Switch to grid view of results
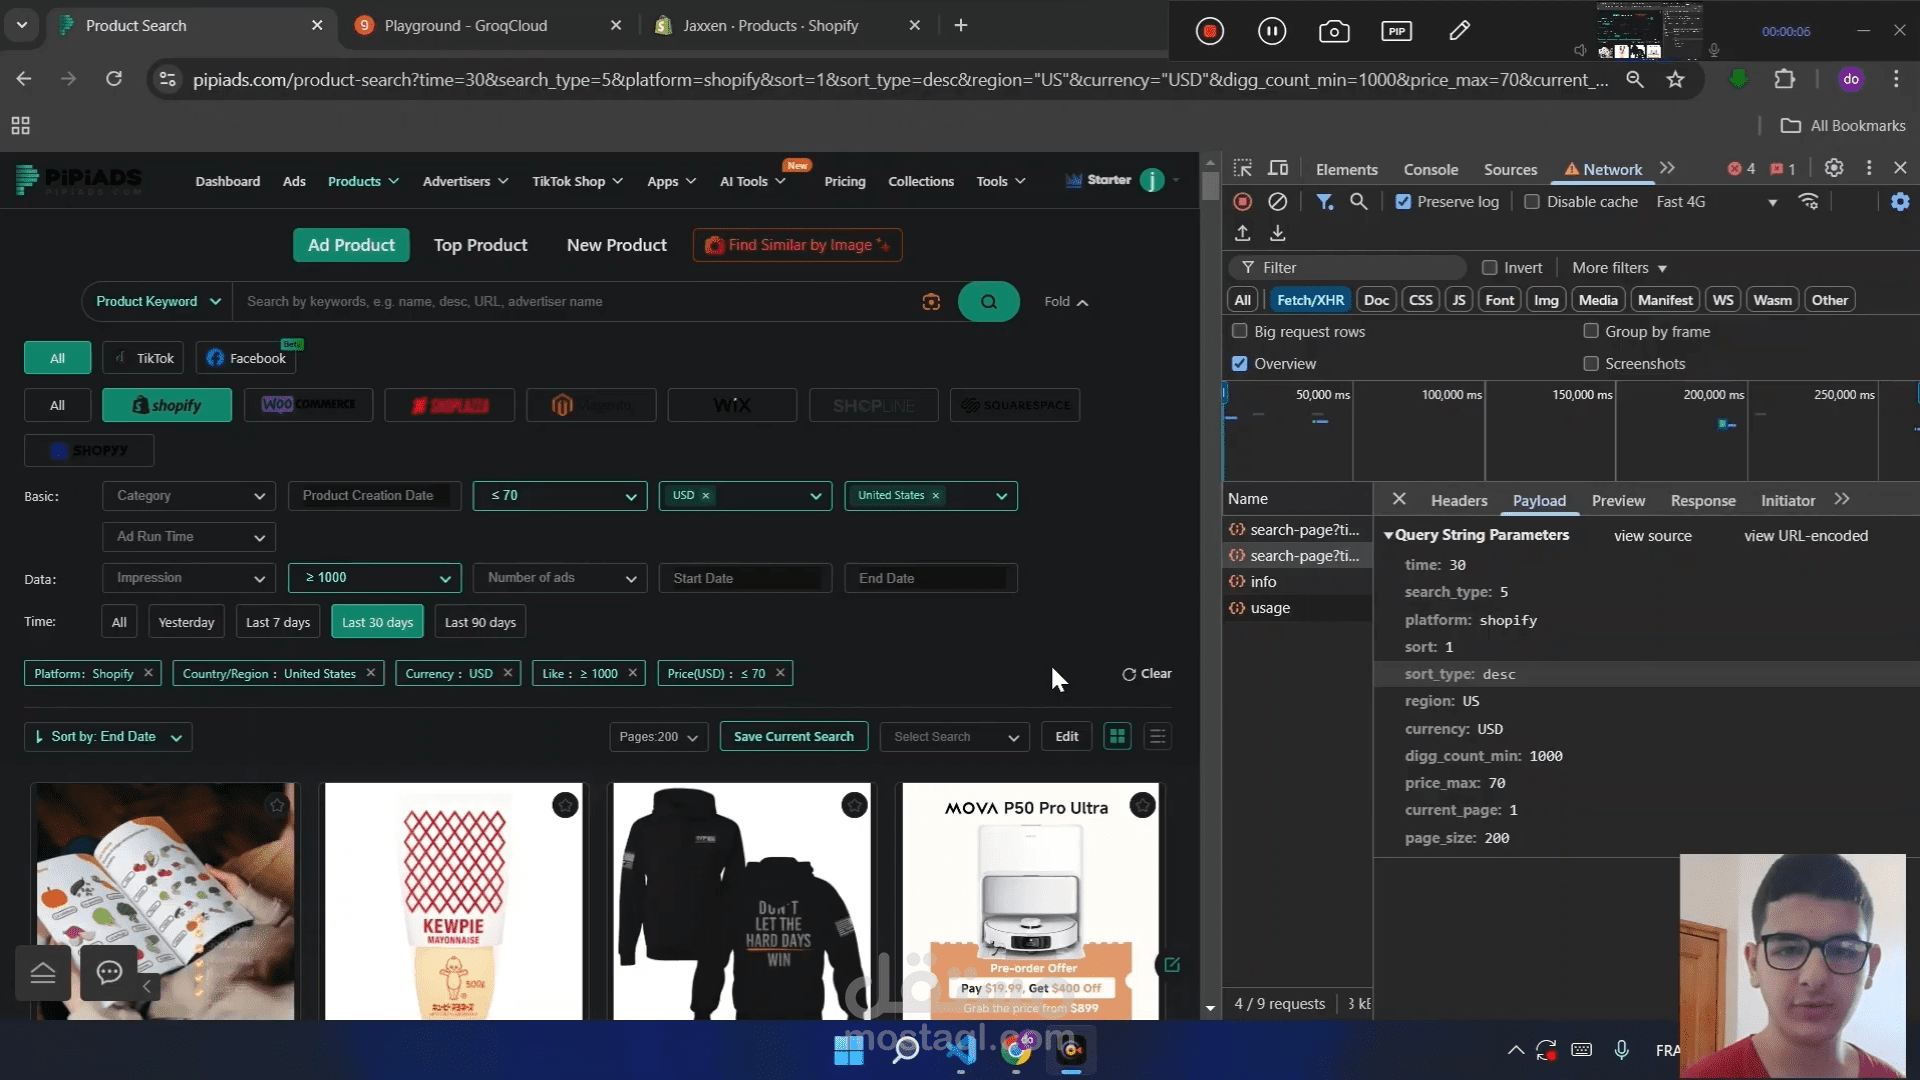 [1117, 736]
